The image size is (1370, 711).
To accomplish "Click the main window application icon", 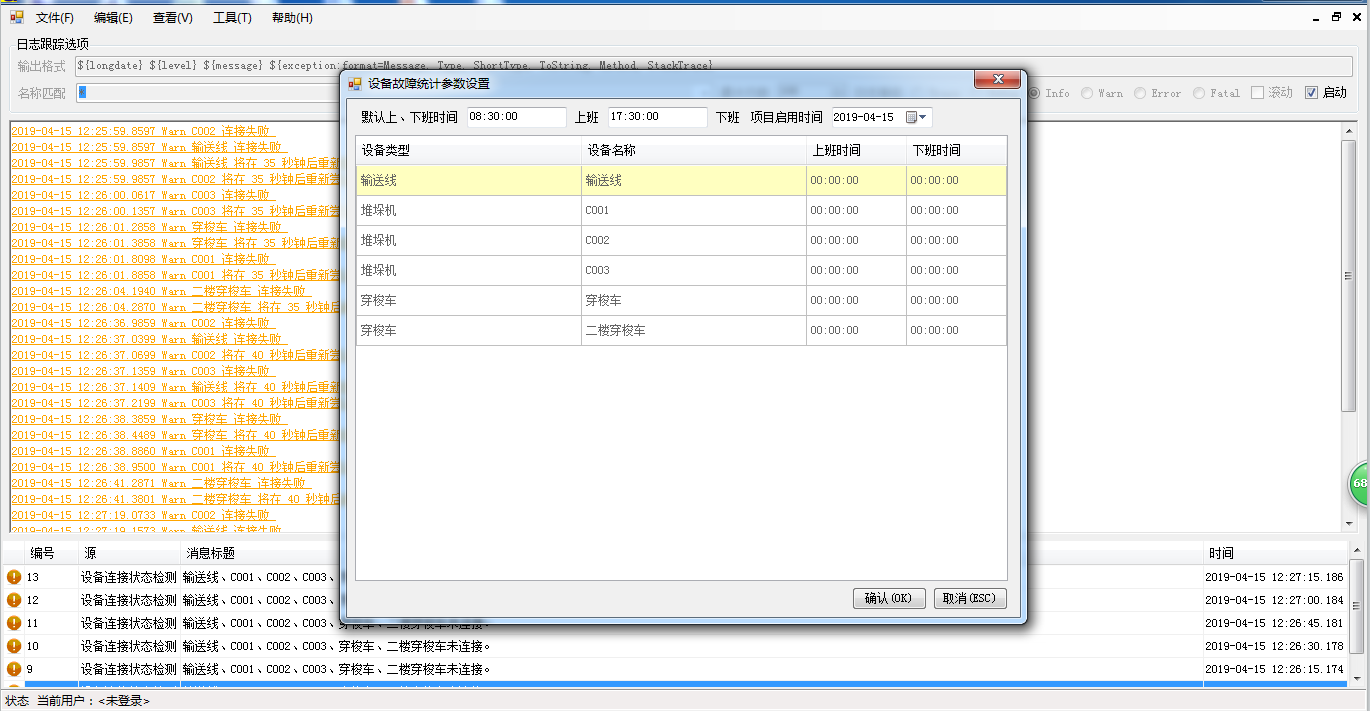I will coord(17,17).
